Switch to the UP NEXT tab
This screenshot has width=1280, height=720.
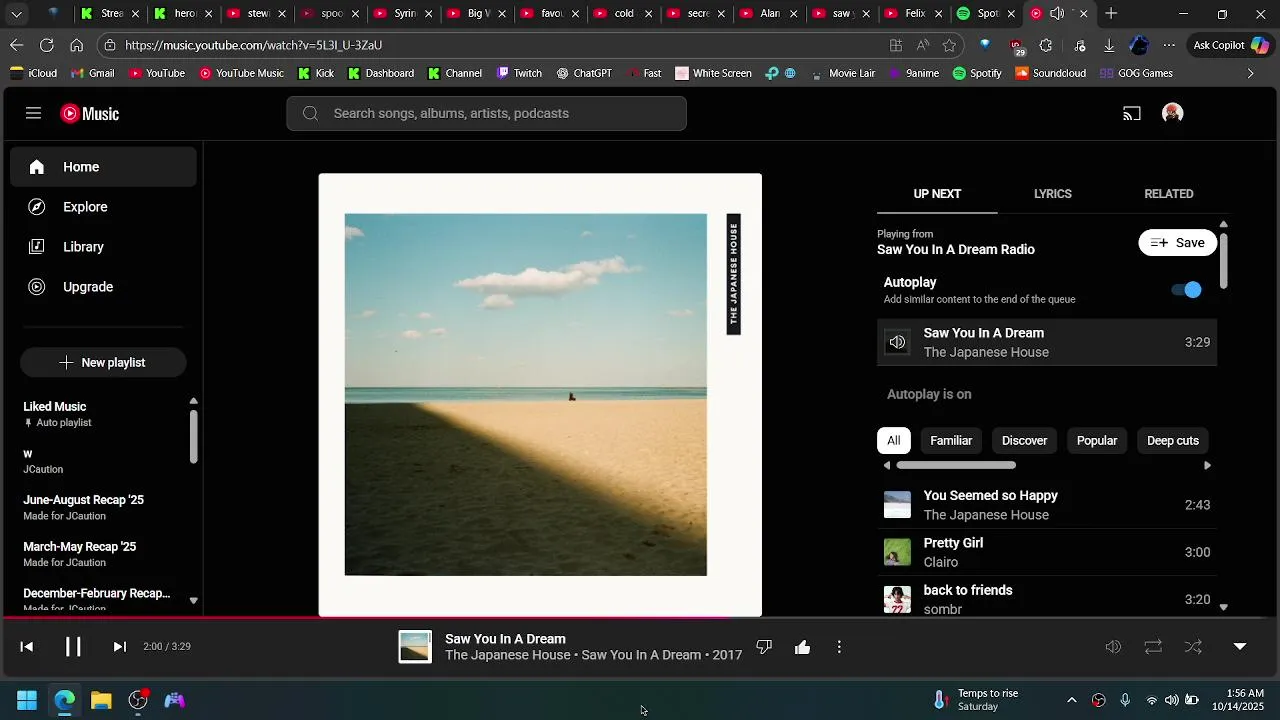pos(937,194)
